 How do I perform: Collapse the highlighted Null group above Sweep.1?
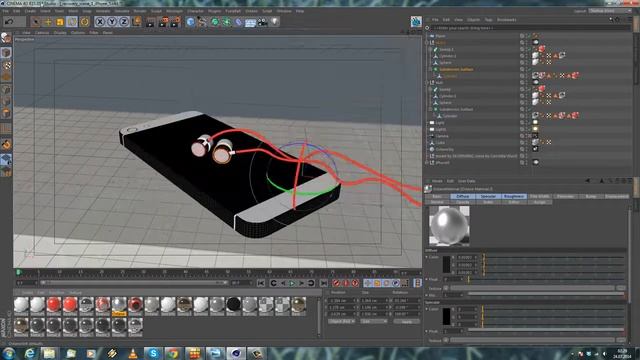(427, 42)
